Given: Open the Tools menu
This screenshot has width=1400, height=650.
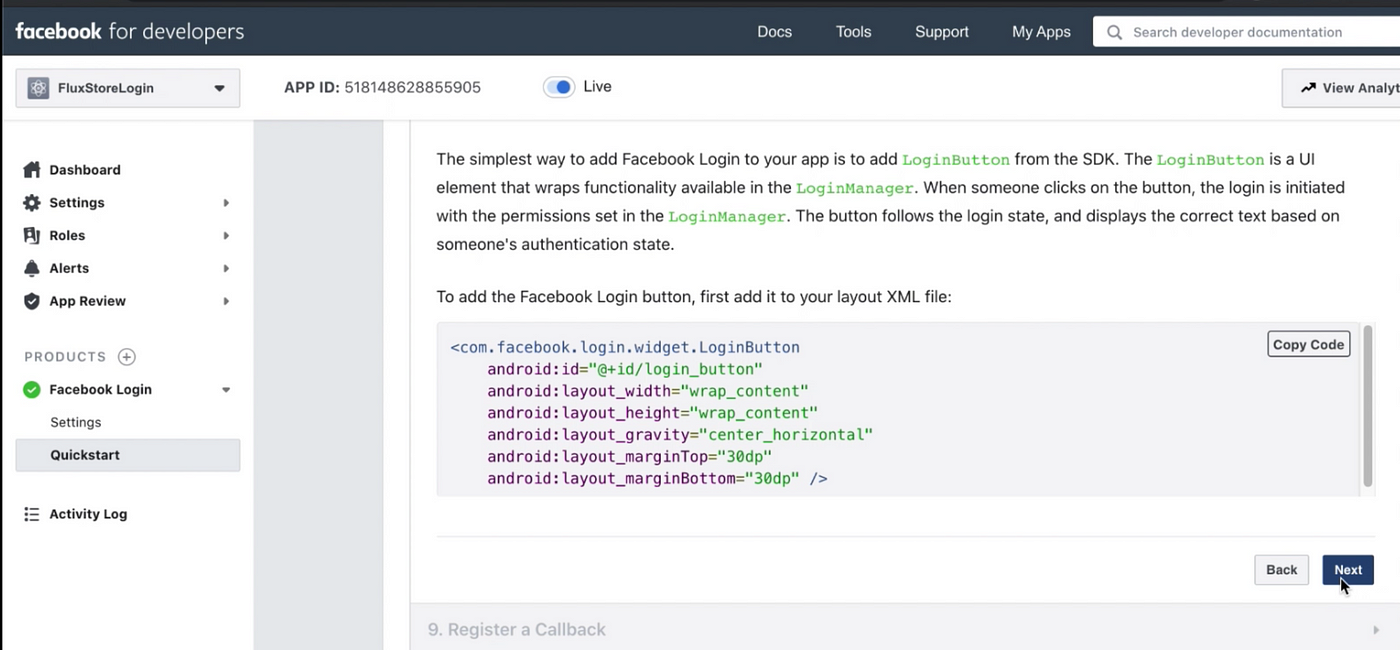Looking at the screenshot, I should [x=853, y=32].
